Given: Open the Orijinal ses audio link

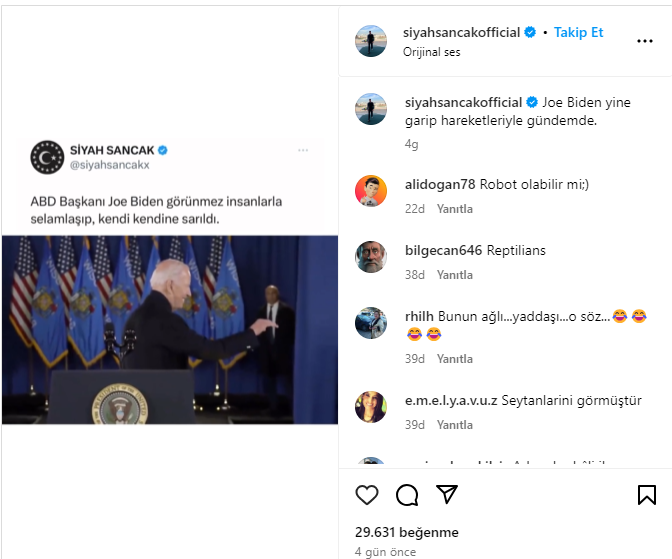Looking at the screenshot, I should point(432,52).
